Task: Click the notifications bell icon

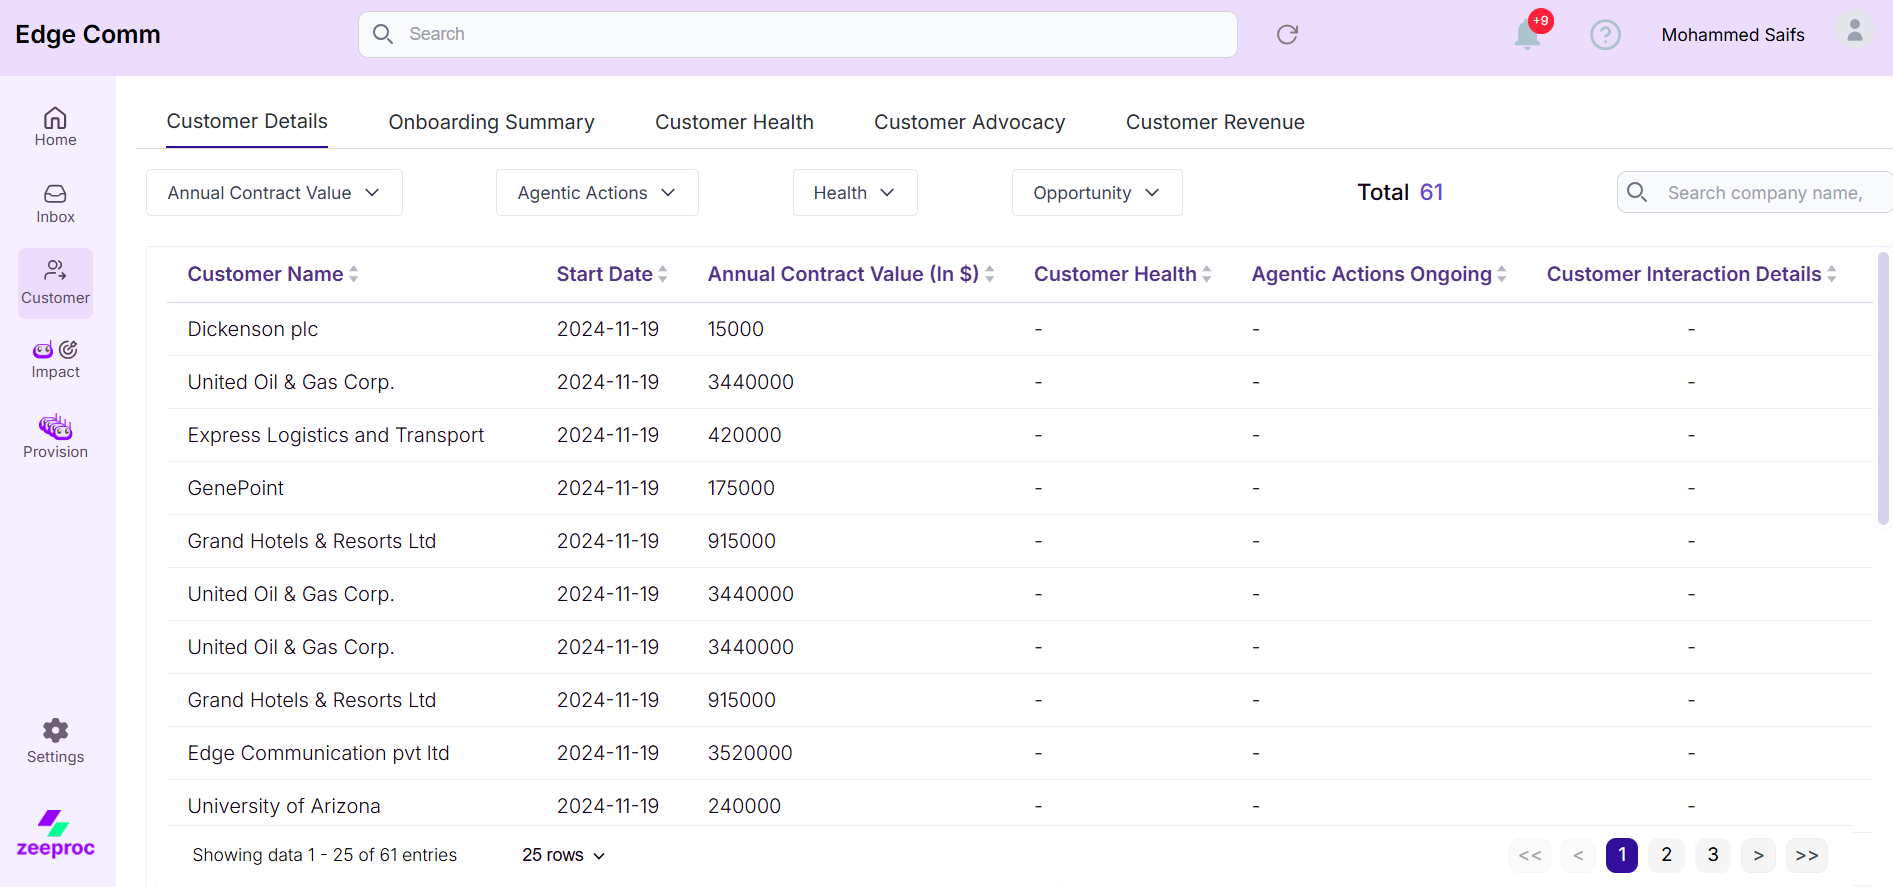Action: (x=1527, y=35)
